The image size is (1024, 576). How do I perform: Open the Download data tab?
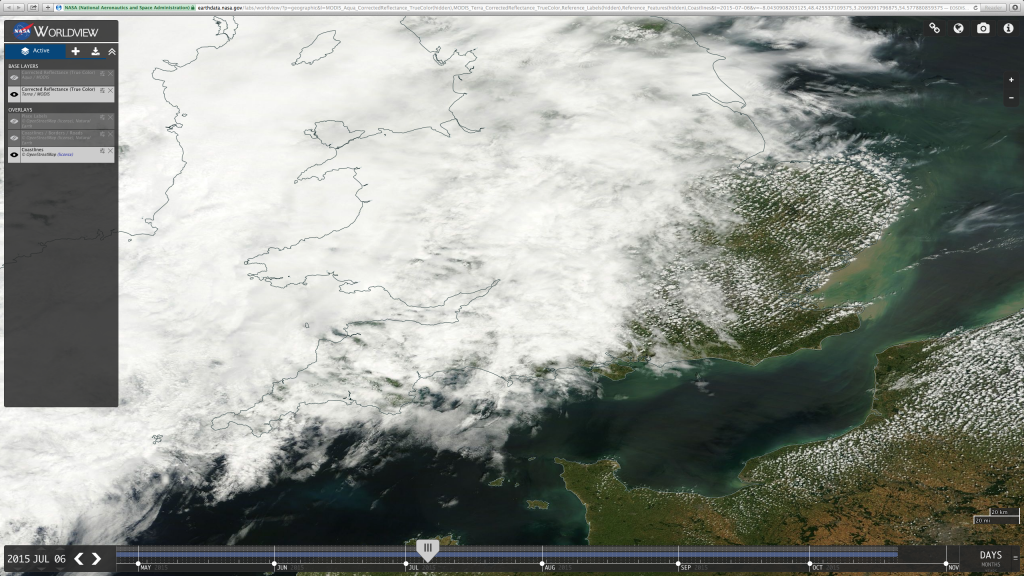point(95,51)
